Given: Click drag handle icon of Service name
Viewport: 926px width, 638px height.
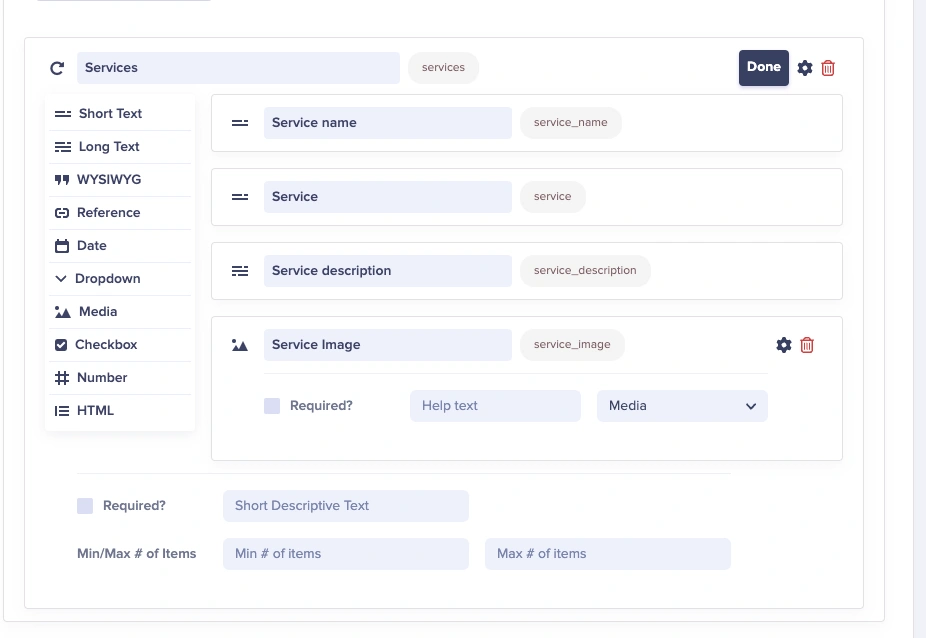Looking at the screenshot, I should click(x=240, y=123).
